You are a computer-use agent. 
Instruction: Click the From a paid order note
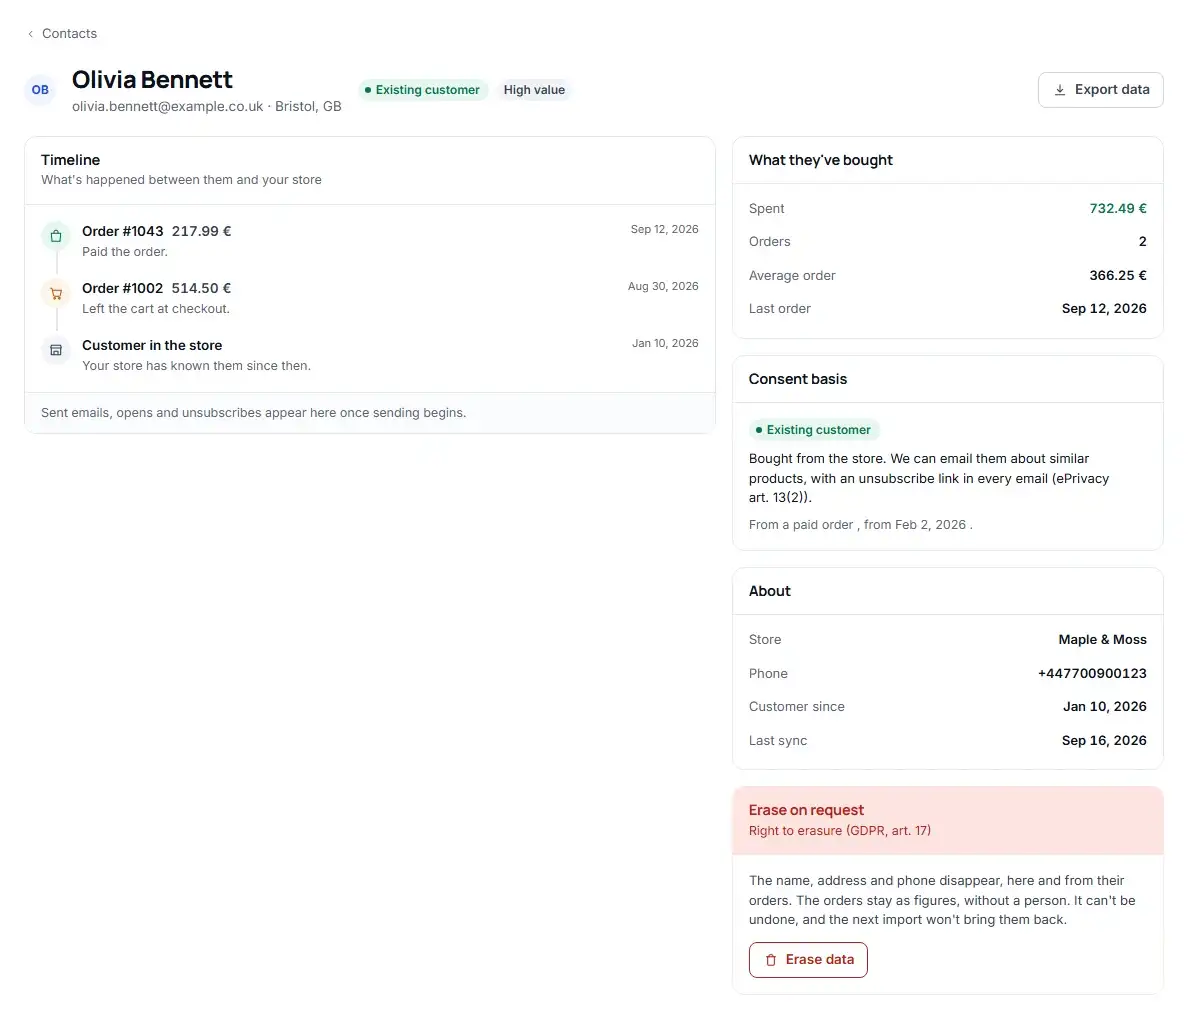pos(861,525)
